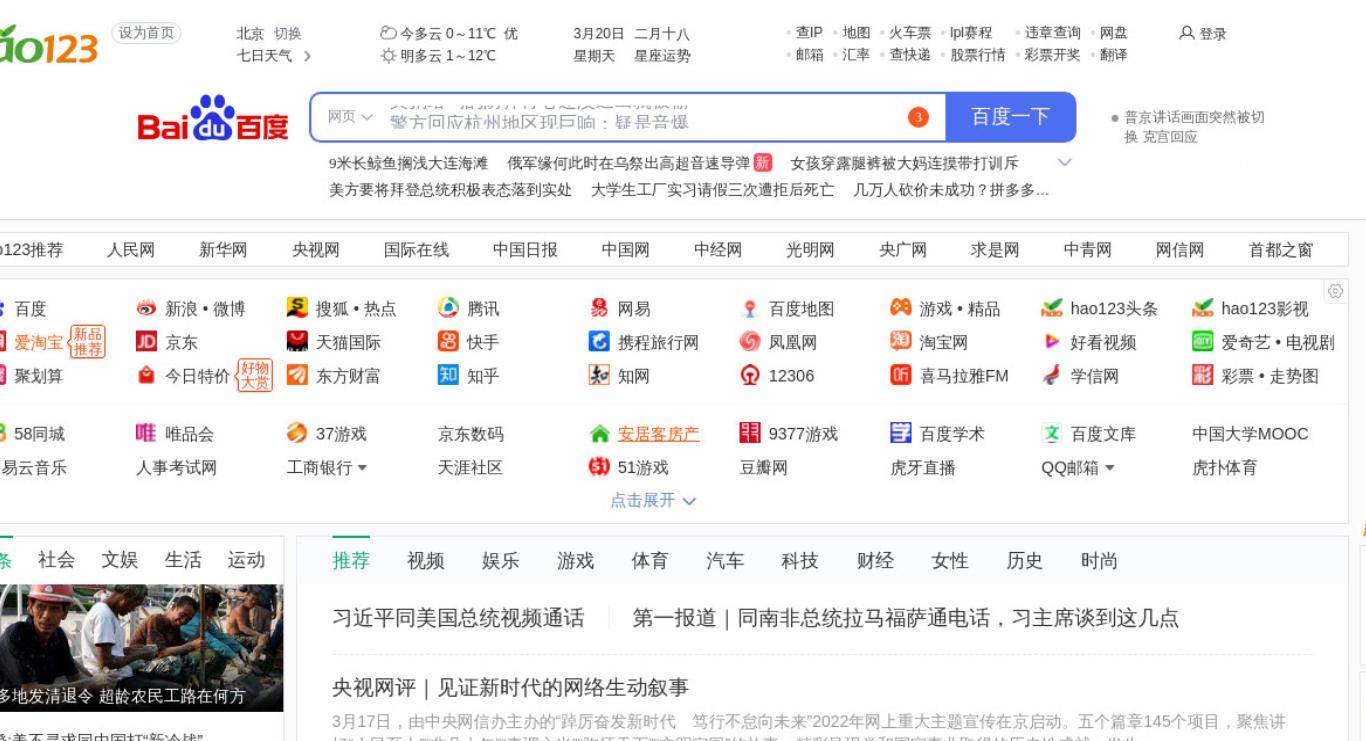Image resolution: width=1366 pixels, height=741 pixels.
Task: Click the 37游戏 icon
Action: pyautogui.click(x=297, y=433)
